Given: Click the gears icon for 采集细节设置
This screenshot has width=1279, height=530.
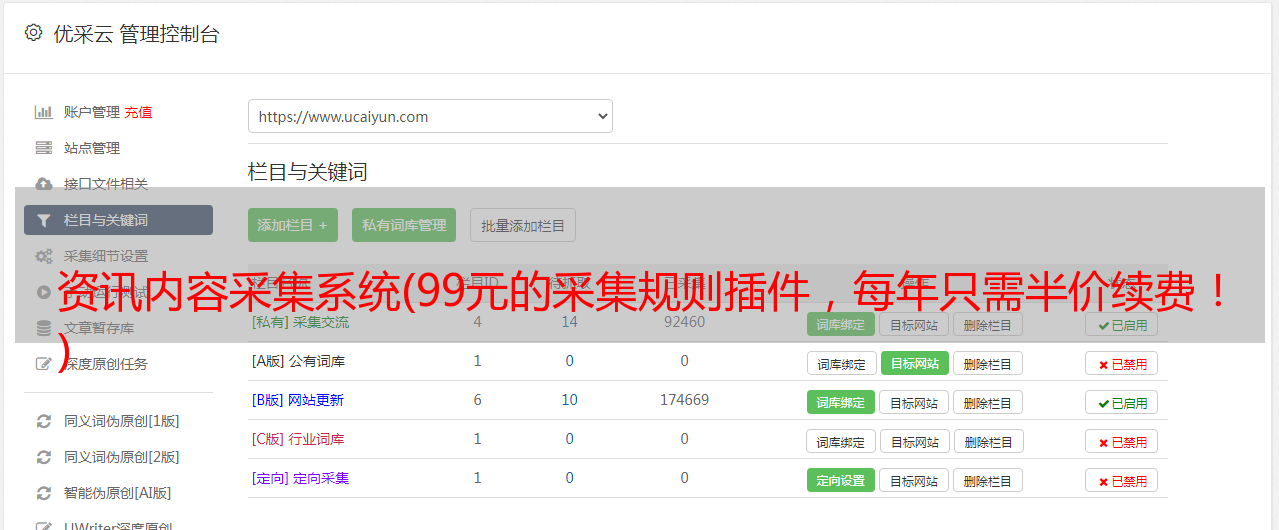Looking at the screenshot, I should point(44,256).
